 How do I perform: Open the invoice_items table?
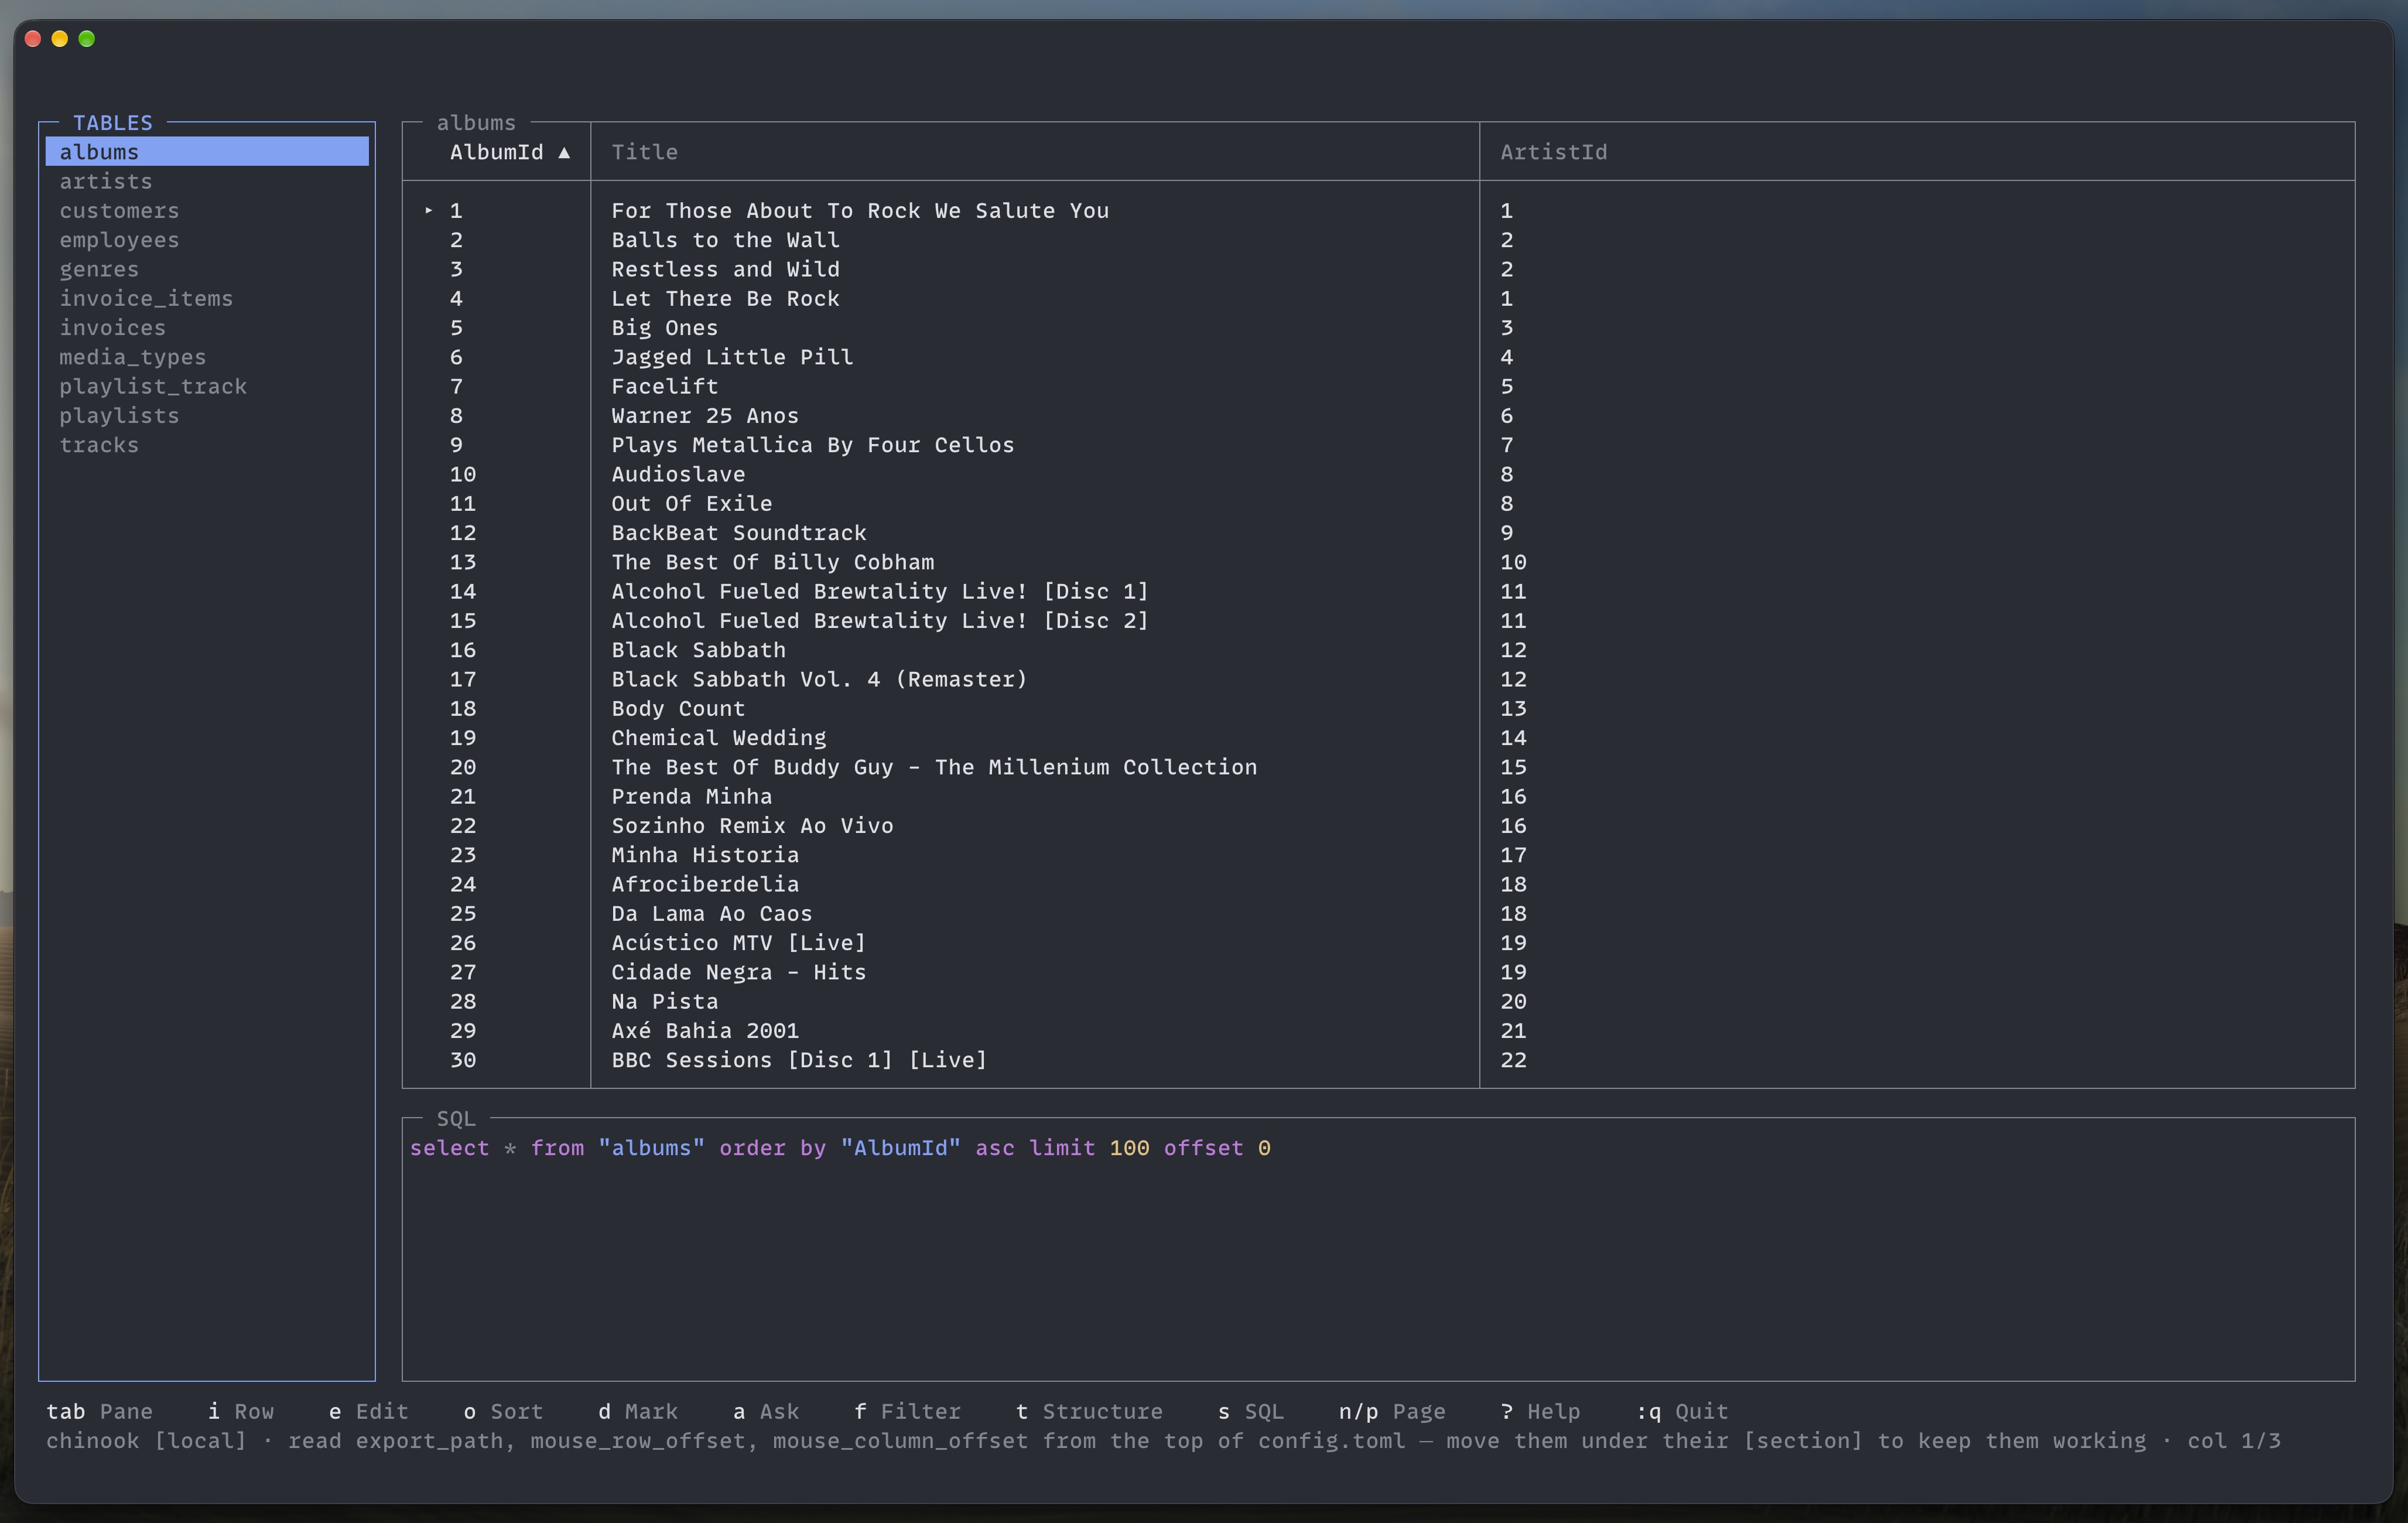point(146,299)
